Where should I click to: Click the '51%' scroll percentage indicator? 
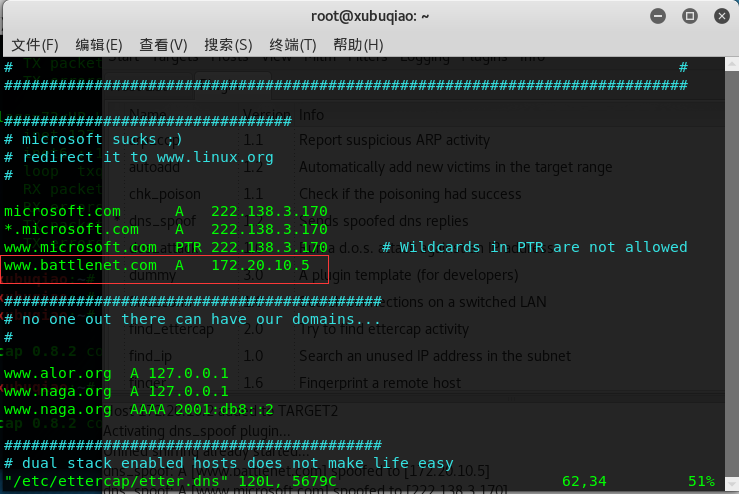click(x=701, y=481)
